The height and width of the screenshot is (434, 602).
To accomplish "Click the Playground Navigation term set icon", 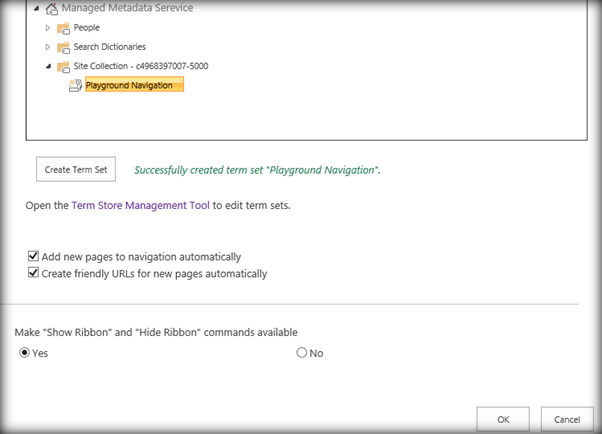I will point(75,85).
